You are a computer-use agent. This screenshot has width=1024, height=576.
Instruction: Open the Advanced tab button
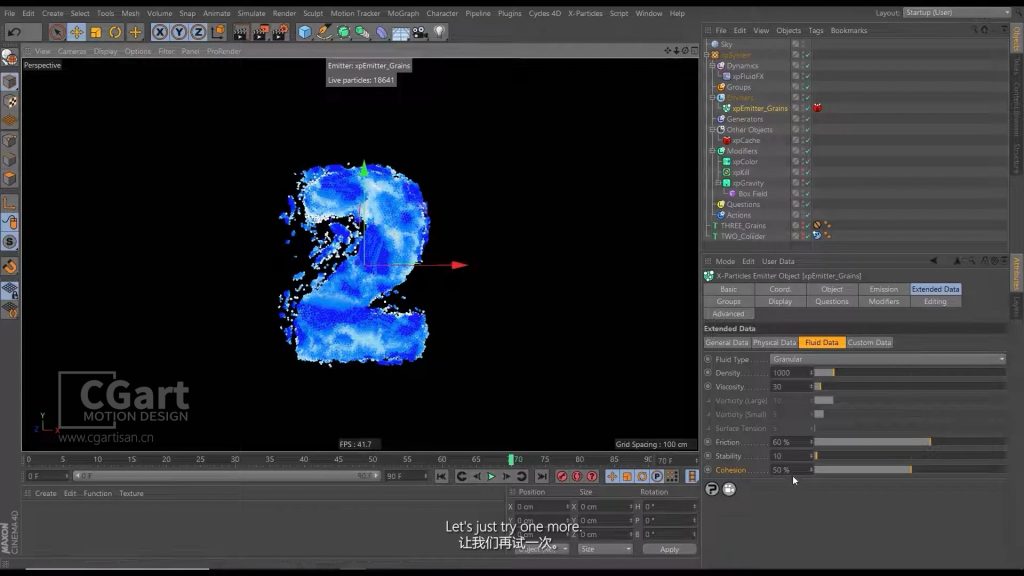728,314
